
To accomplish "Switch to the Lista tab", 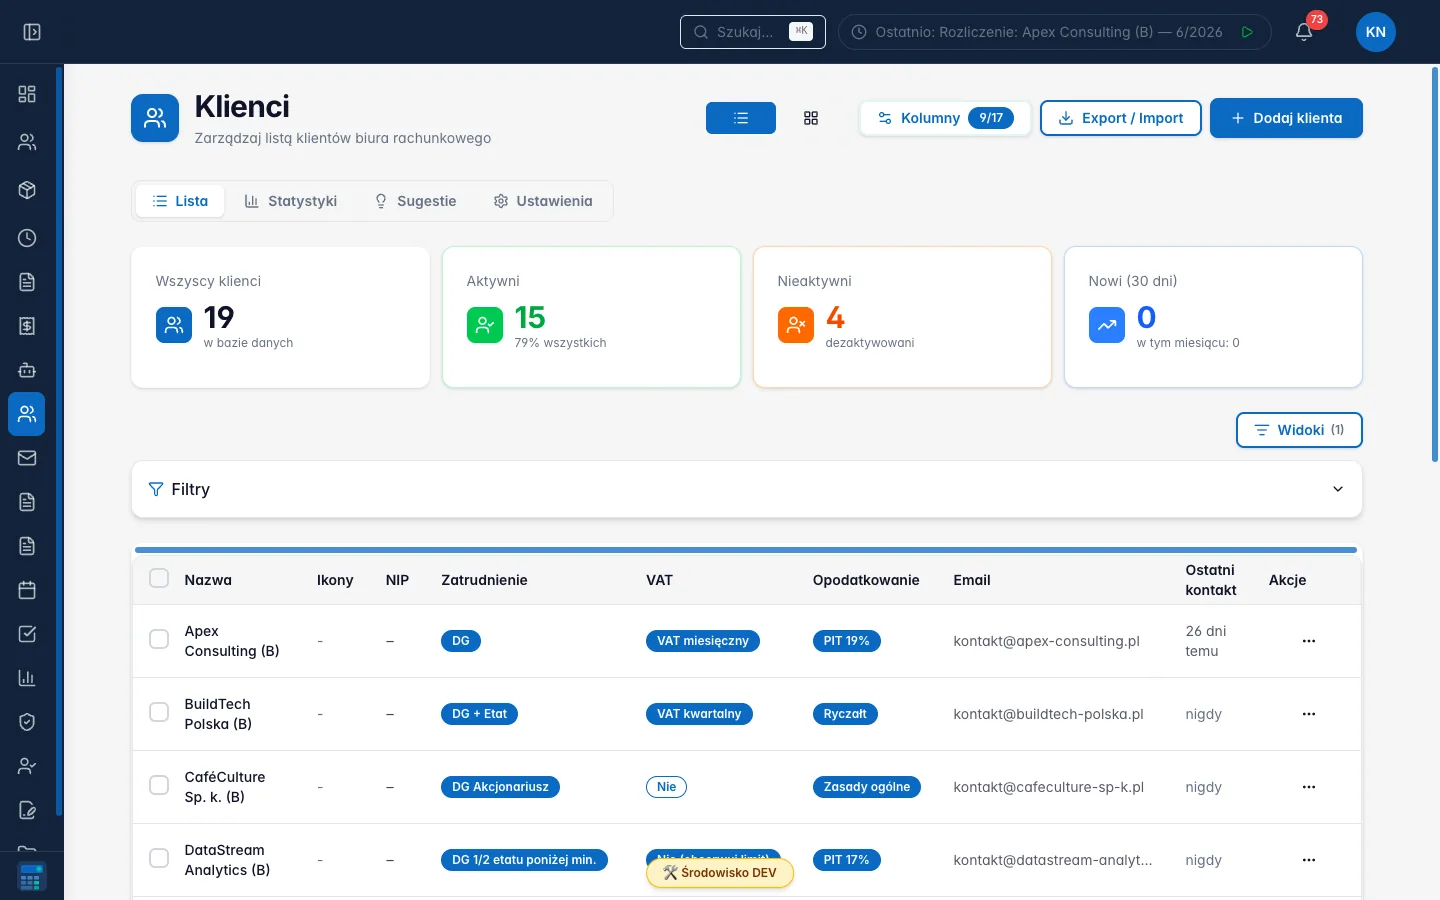I will (x=180, y=201).
